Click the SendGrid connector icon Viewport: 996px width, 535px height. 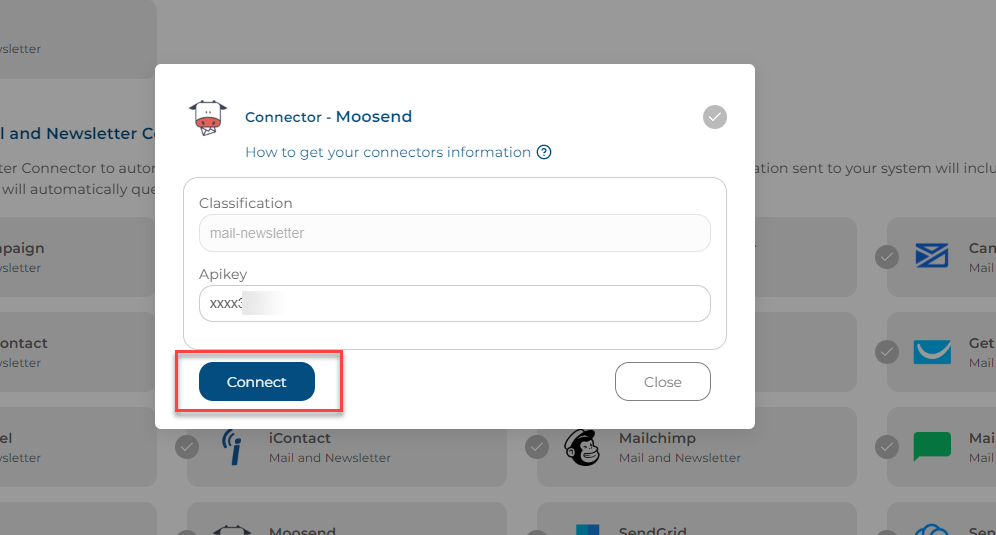click(x=587, y=530)
